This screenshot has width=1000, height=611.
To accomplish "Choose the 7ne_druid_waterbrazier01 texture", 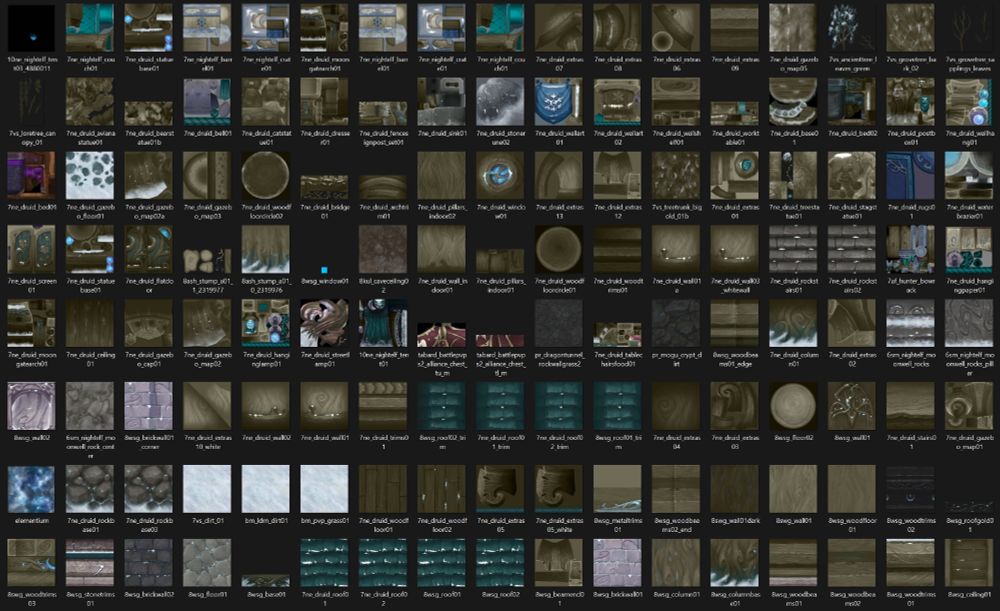I will click(969, 176).
